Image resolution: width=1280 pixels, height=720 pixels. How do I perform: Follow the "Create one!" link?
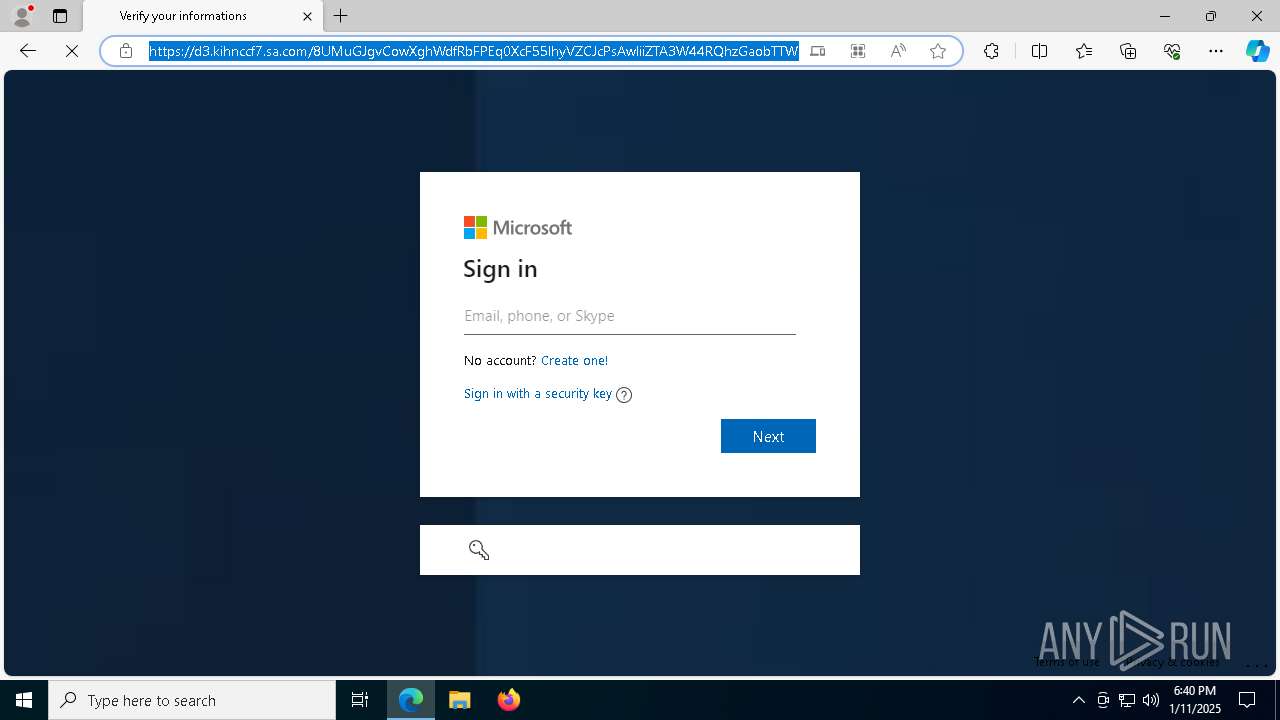pyautogui.click(x=574, y=361)
